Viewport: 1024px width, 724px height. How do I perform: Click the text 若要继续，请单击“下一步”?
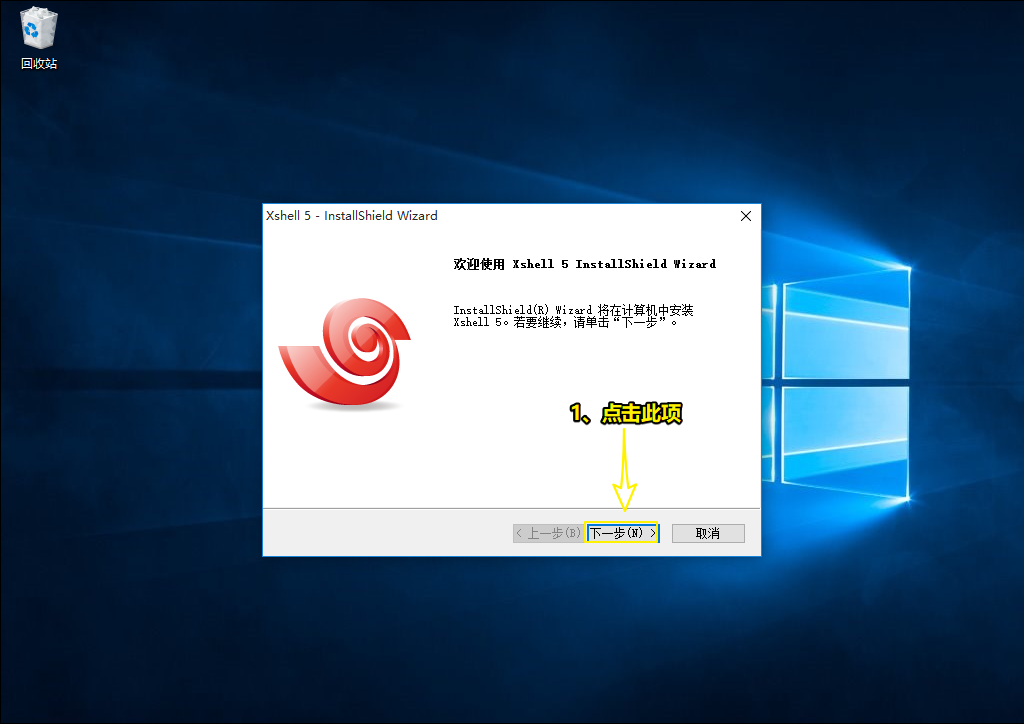(594, 323)
